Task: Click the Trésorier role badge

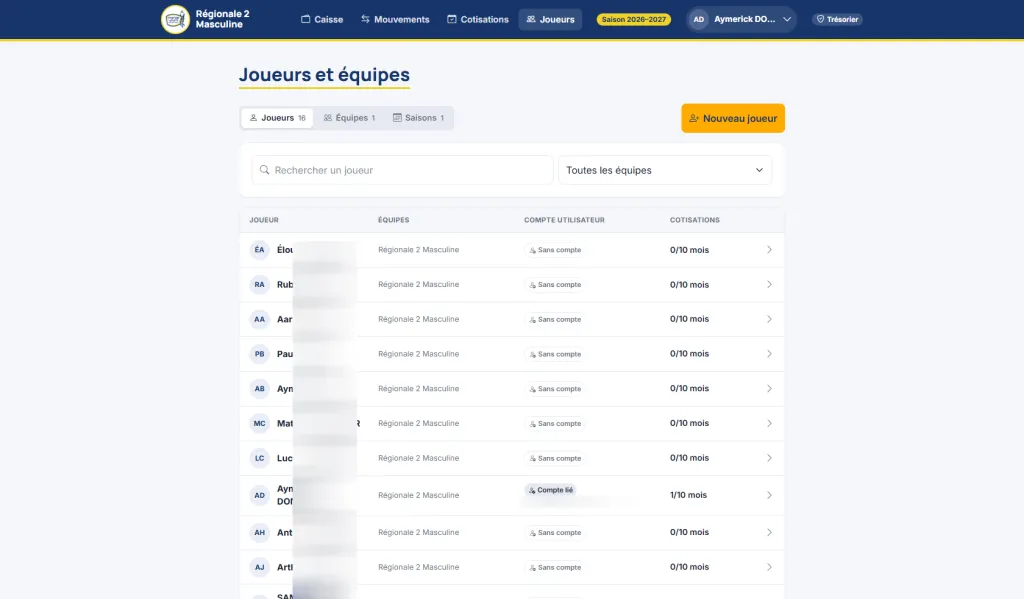Action: click(837, 20)
